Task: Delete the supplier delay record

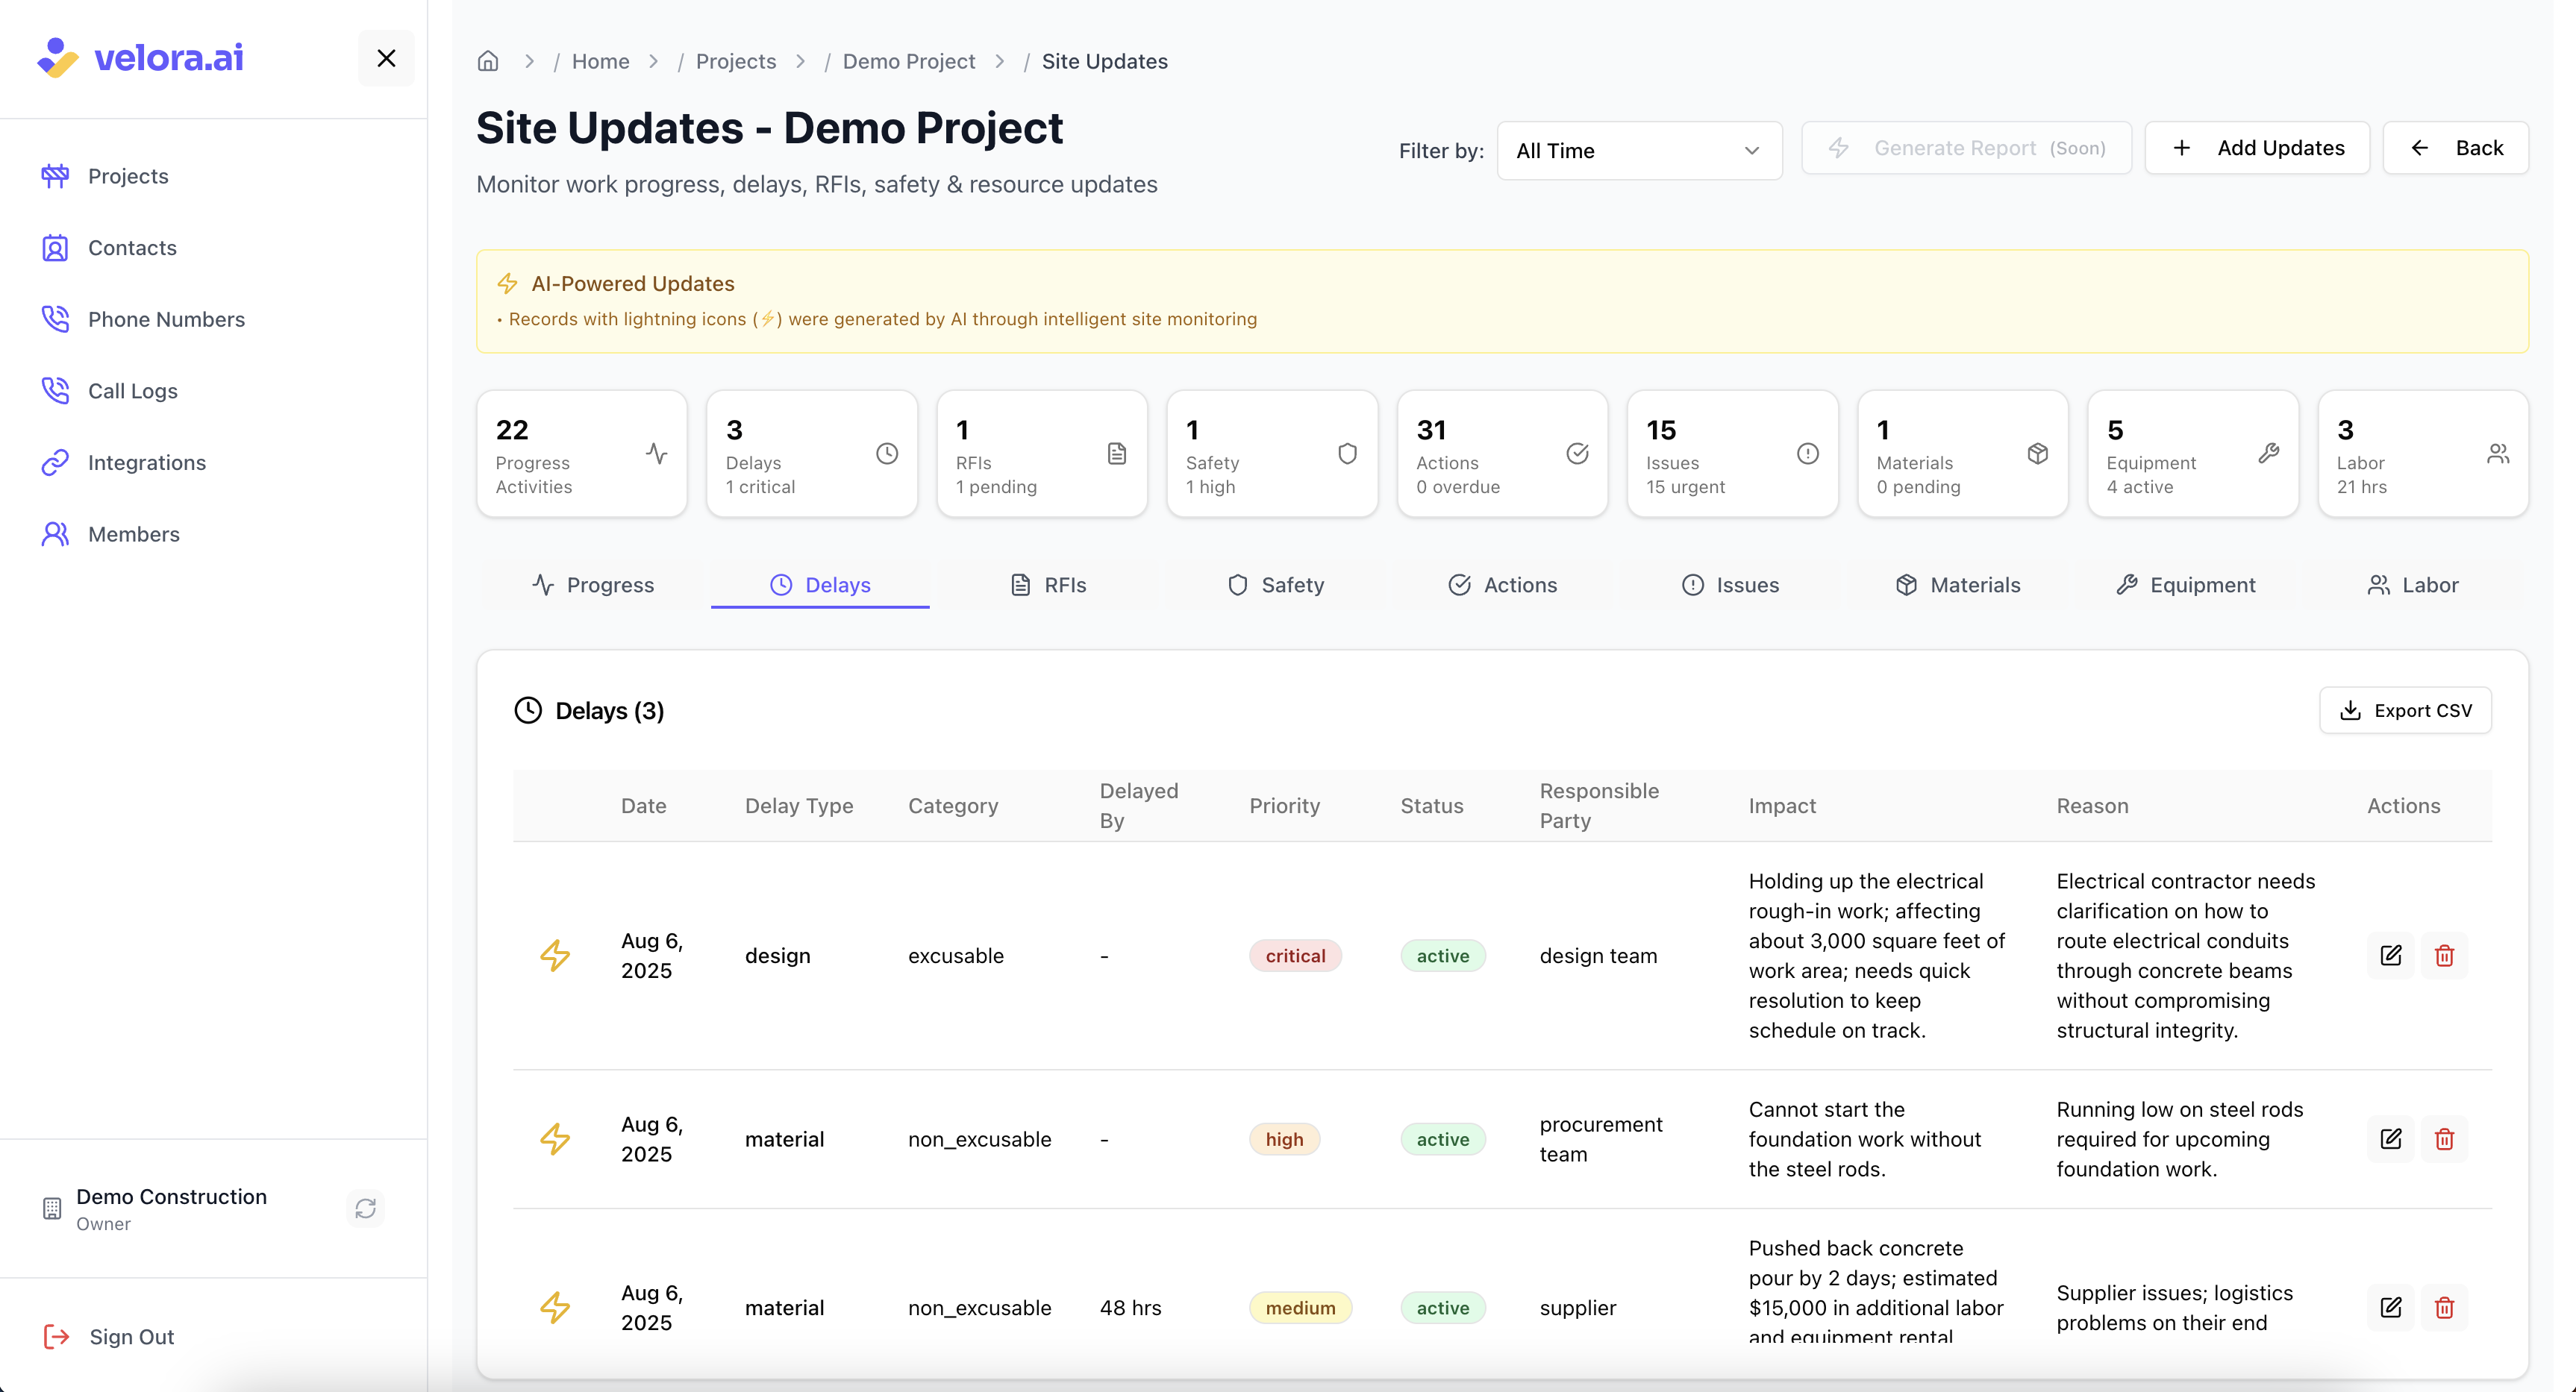Action: [x=2445, y=1308]
